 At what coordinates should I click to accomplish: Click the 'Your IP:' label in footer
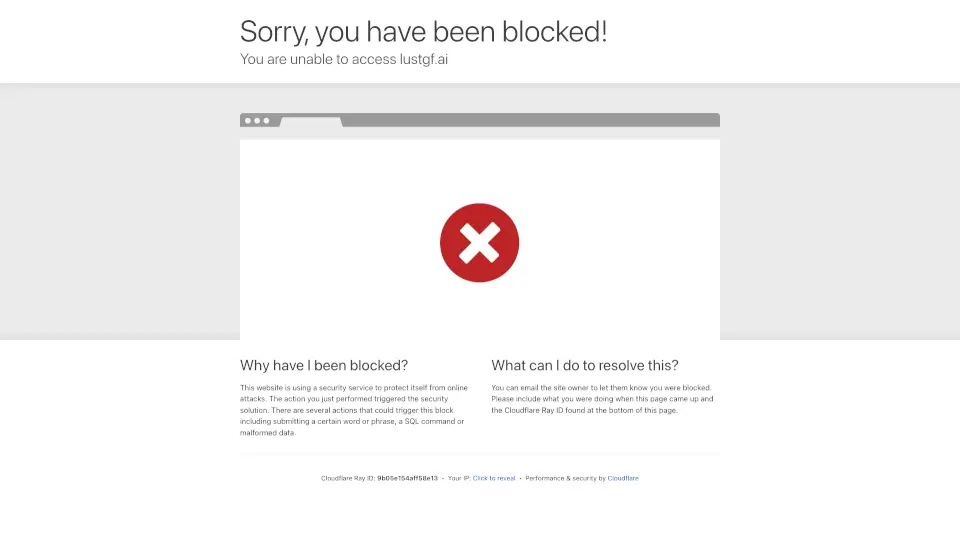459,478
